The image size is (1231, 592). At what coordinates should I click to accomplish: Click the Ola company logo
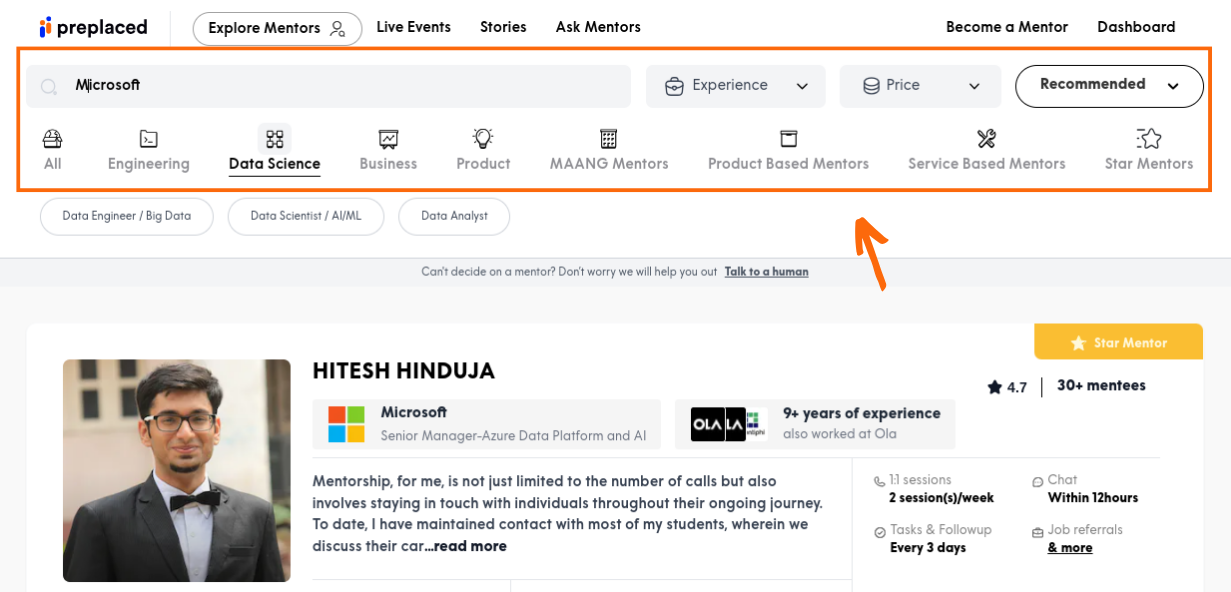point(708,424)
